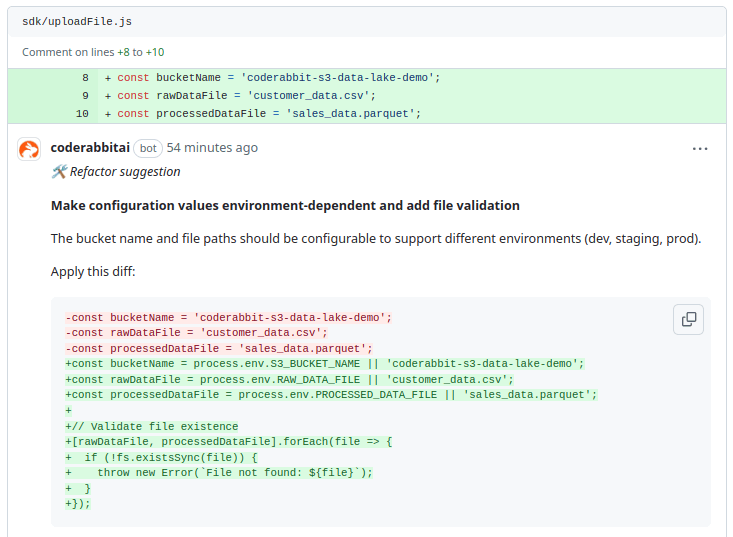Select line number 8 in the diff
Image resolution: width=733 pixels, height=537 pixels.
click(85, 77)
